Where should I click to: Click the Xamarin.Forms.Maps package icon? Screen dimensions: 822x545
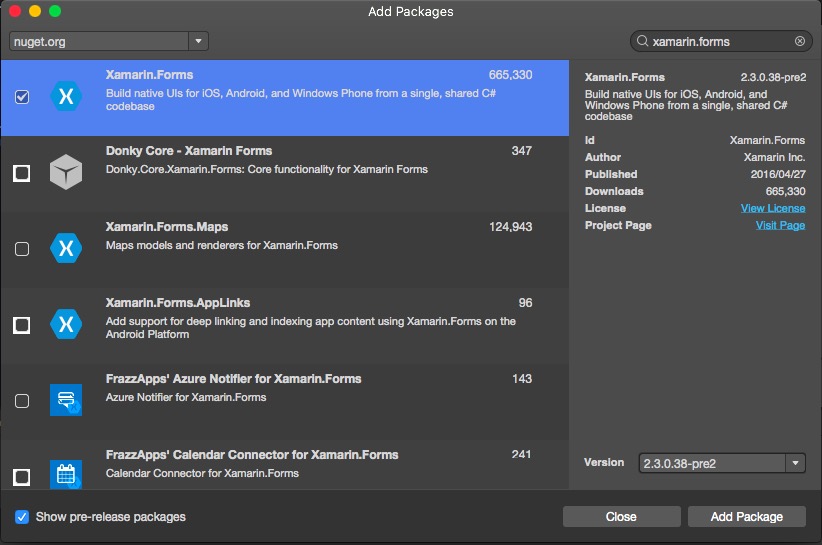point(66,248)
